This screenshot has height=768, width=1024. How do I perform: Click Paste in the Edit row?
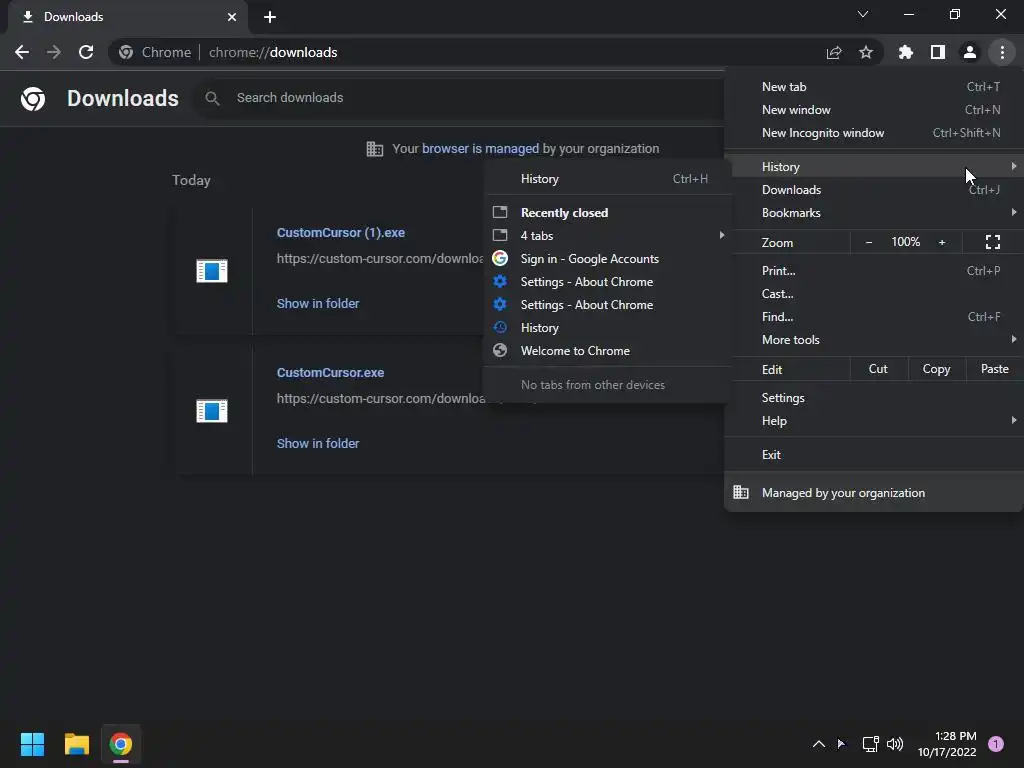point(995,369)
